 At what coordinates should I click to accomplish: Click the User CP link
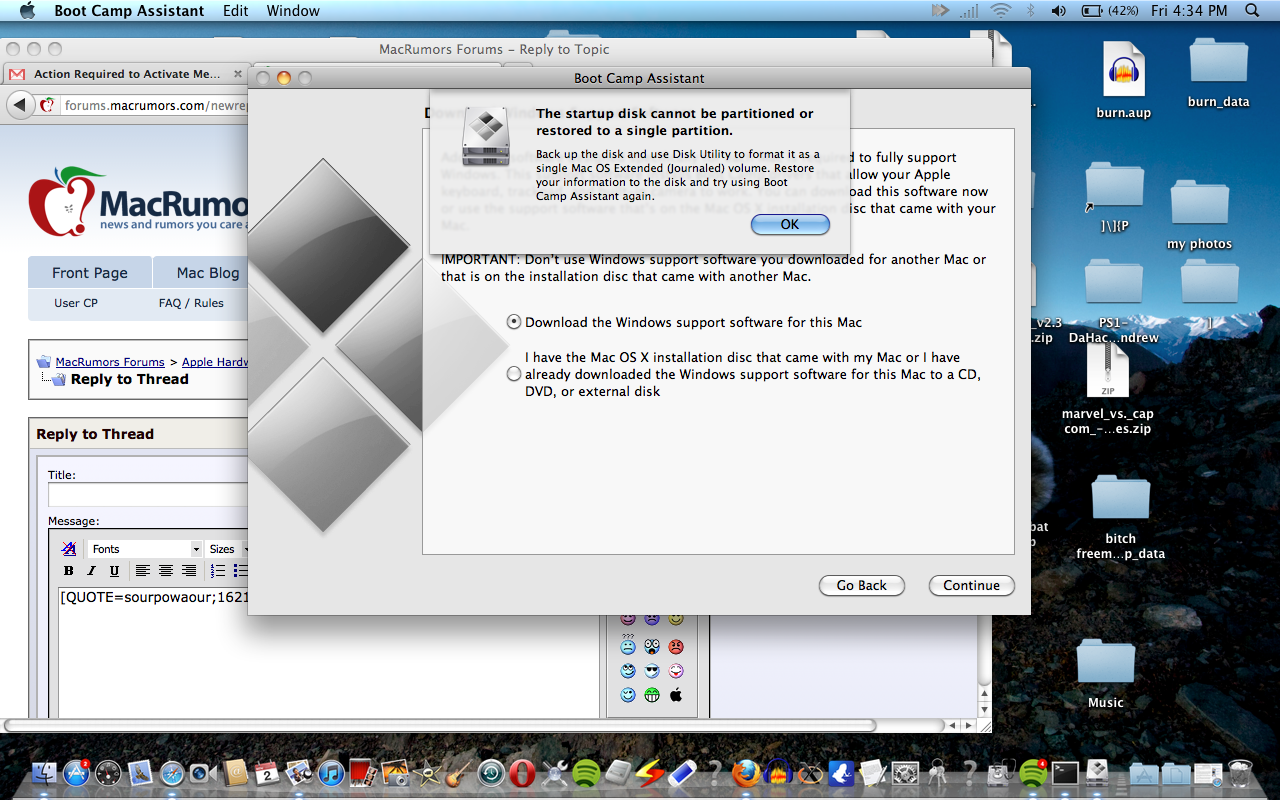click(76, 303)
